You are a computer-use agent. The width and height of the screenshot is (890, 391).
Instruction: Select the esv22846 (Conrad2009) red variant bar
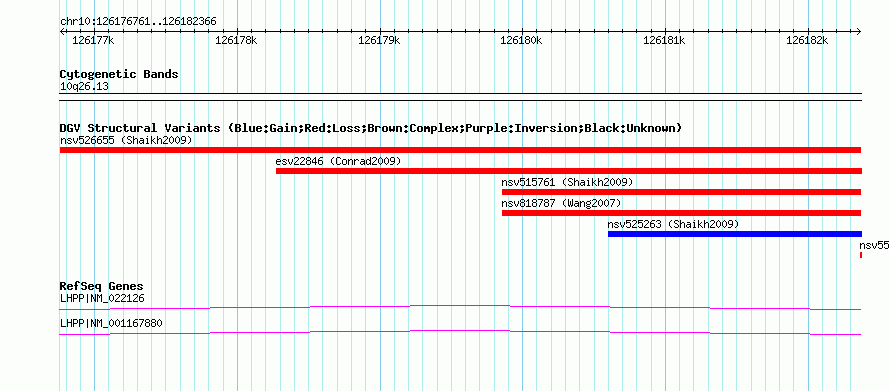[x=569, y=171]
